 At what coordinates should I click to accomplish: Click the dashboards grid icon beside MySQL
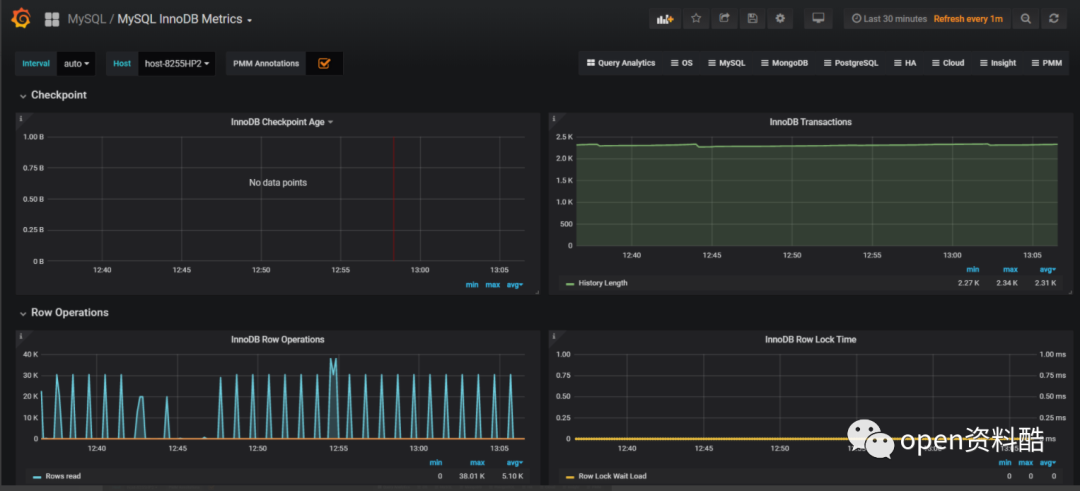click(x=52, y=19)
